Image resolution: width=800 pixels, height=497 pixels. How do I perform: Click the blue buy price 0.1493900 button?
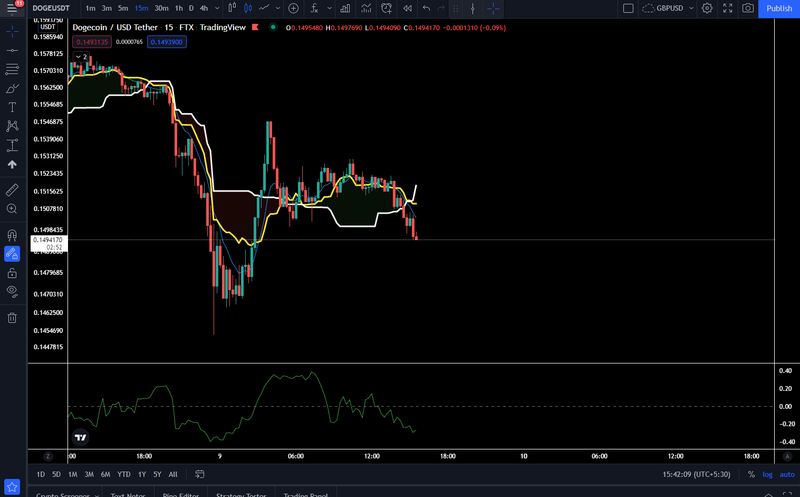coord(167,42)
